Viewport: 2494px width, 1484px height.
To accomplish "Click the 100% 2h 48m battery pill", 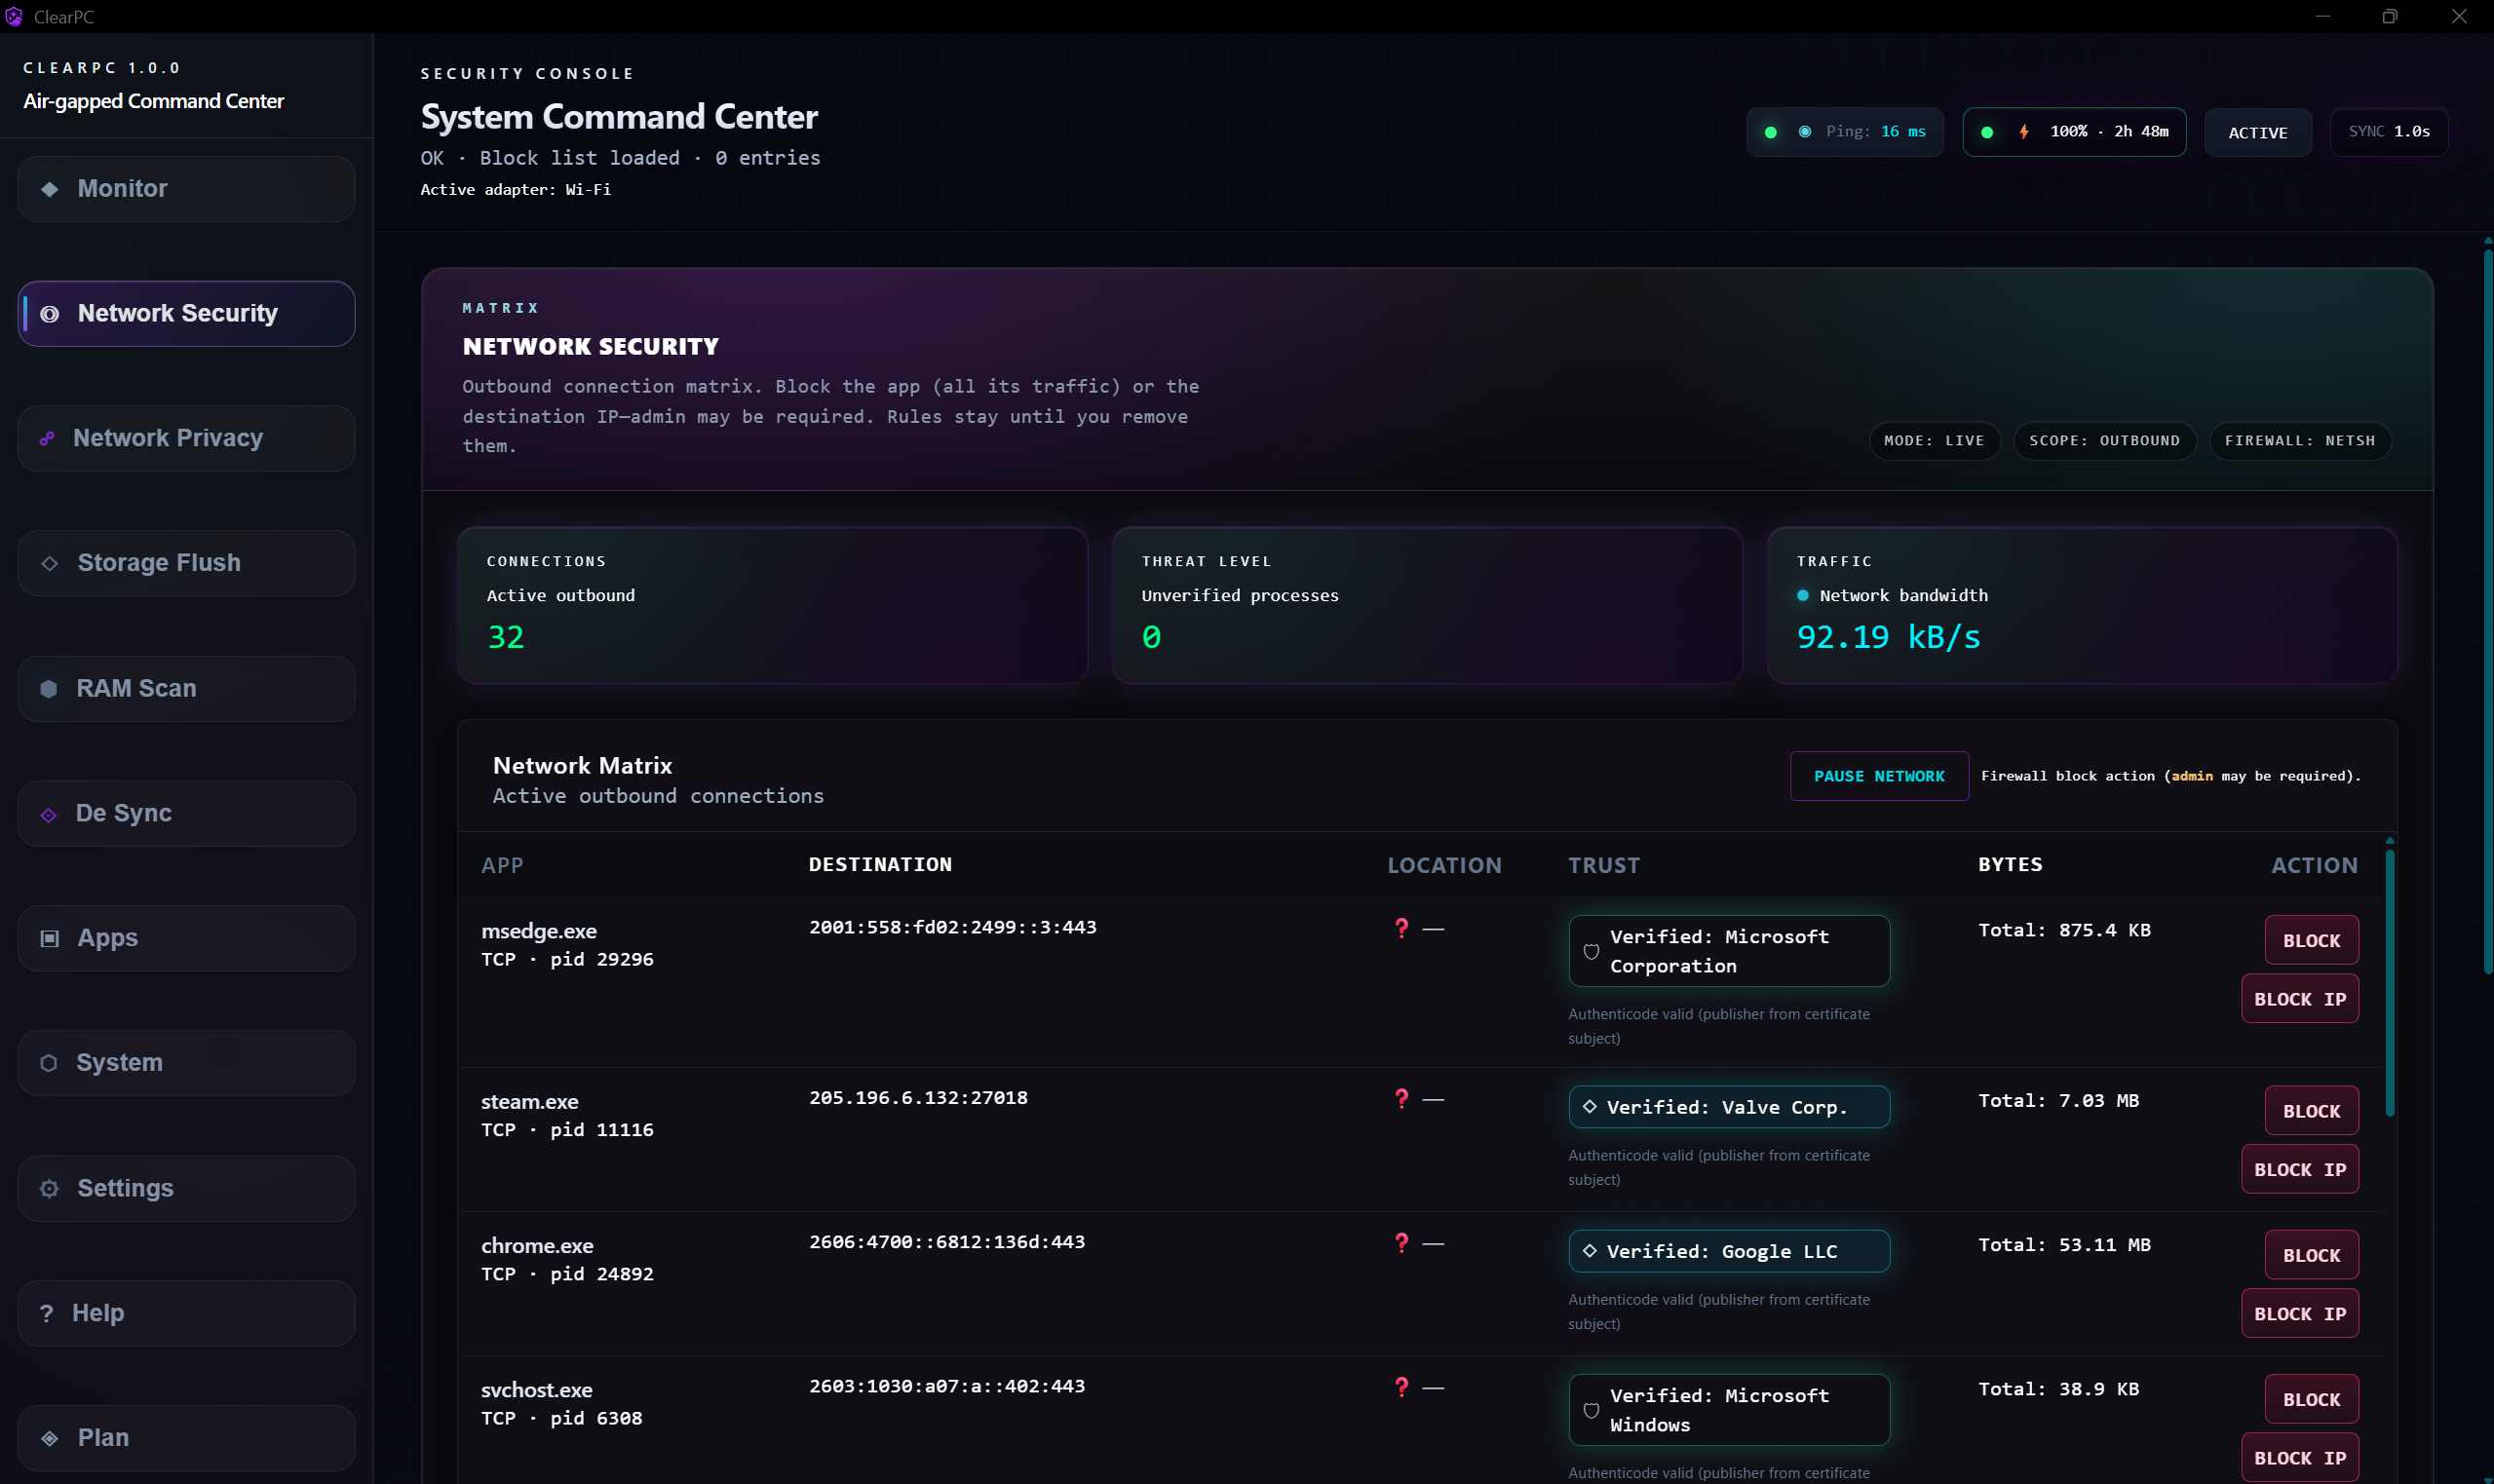I will 2074,132.
